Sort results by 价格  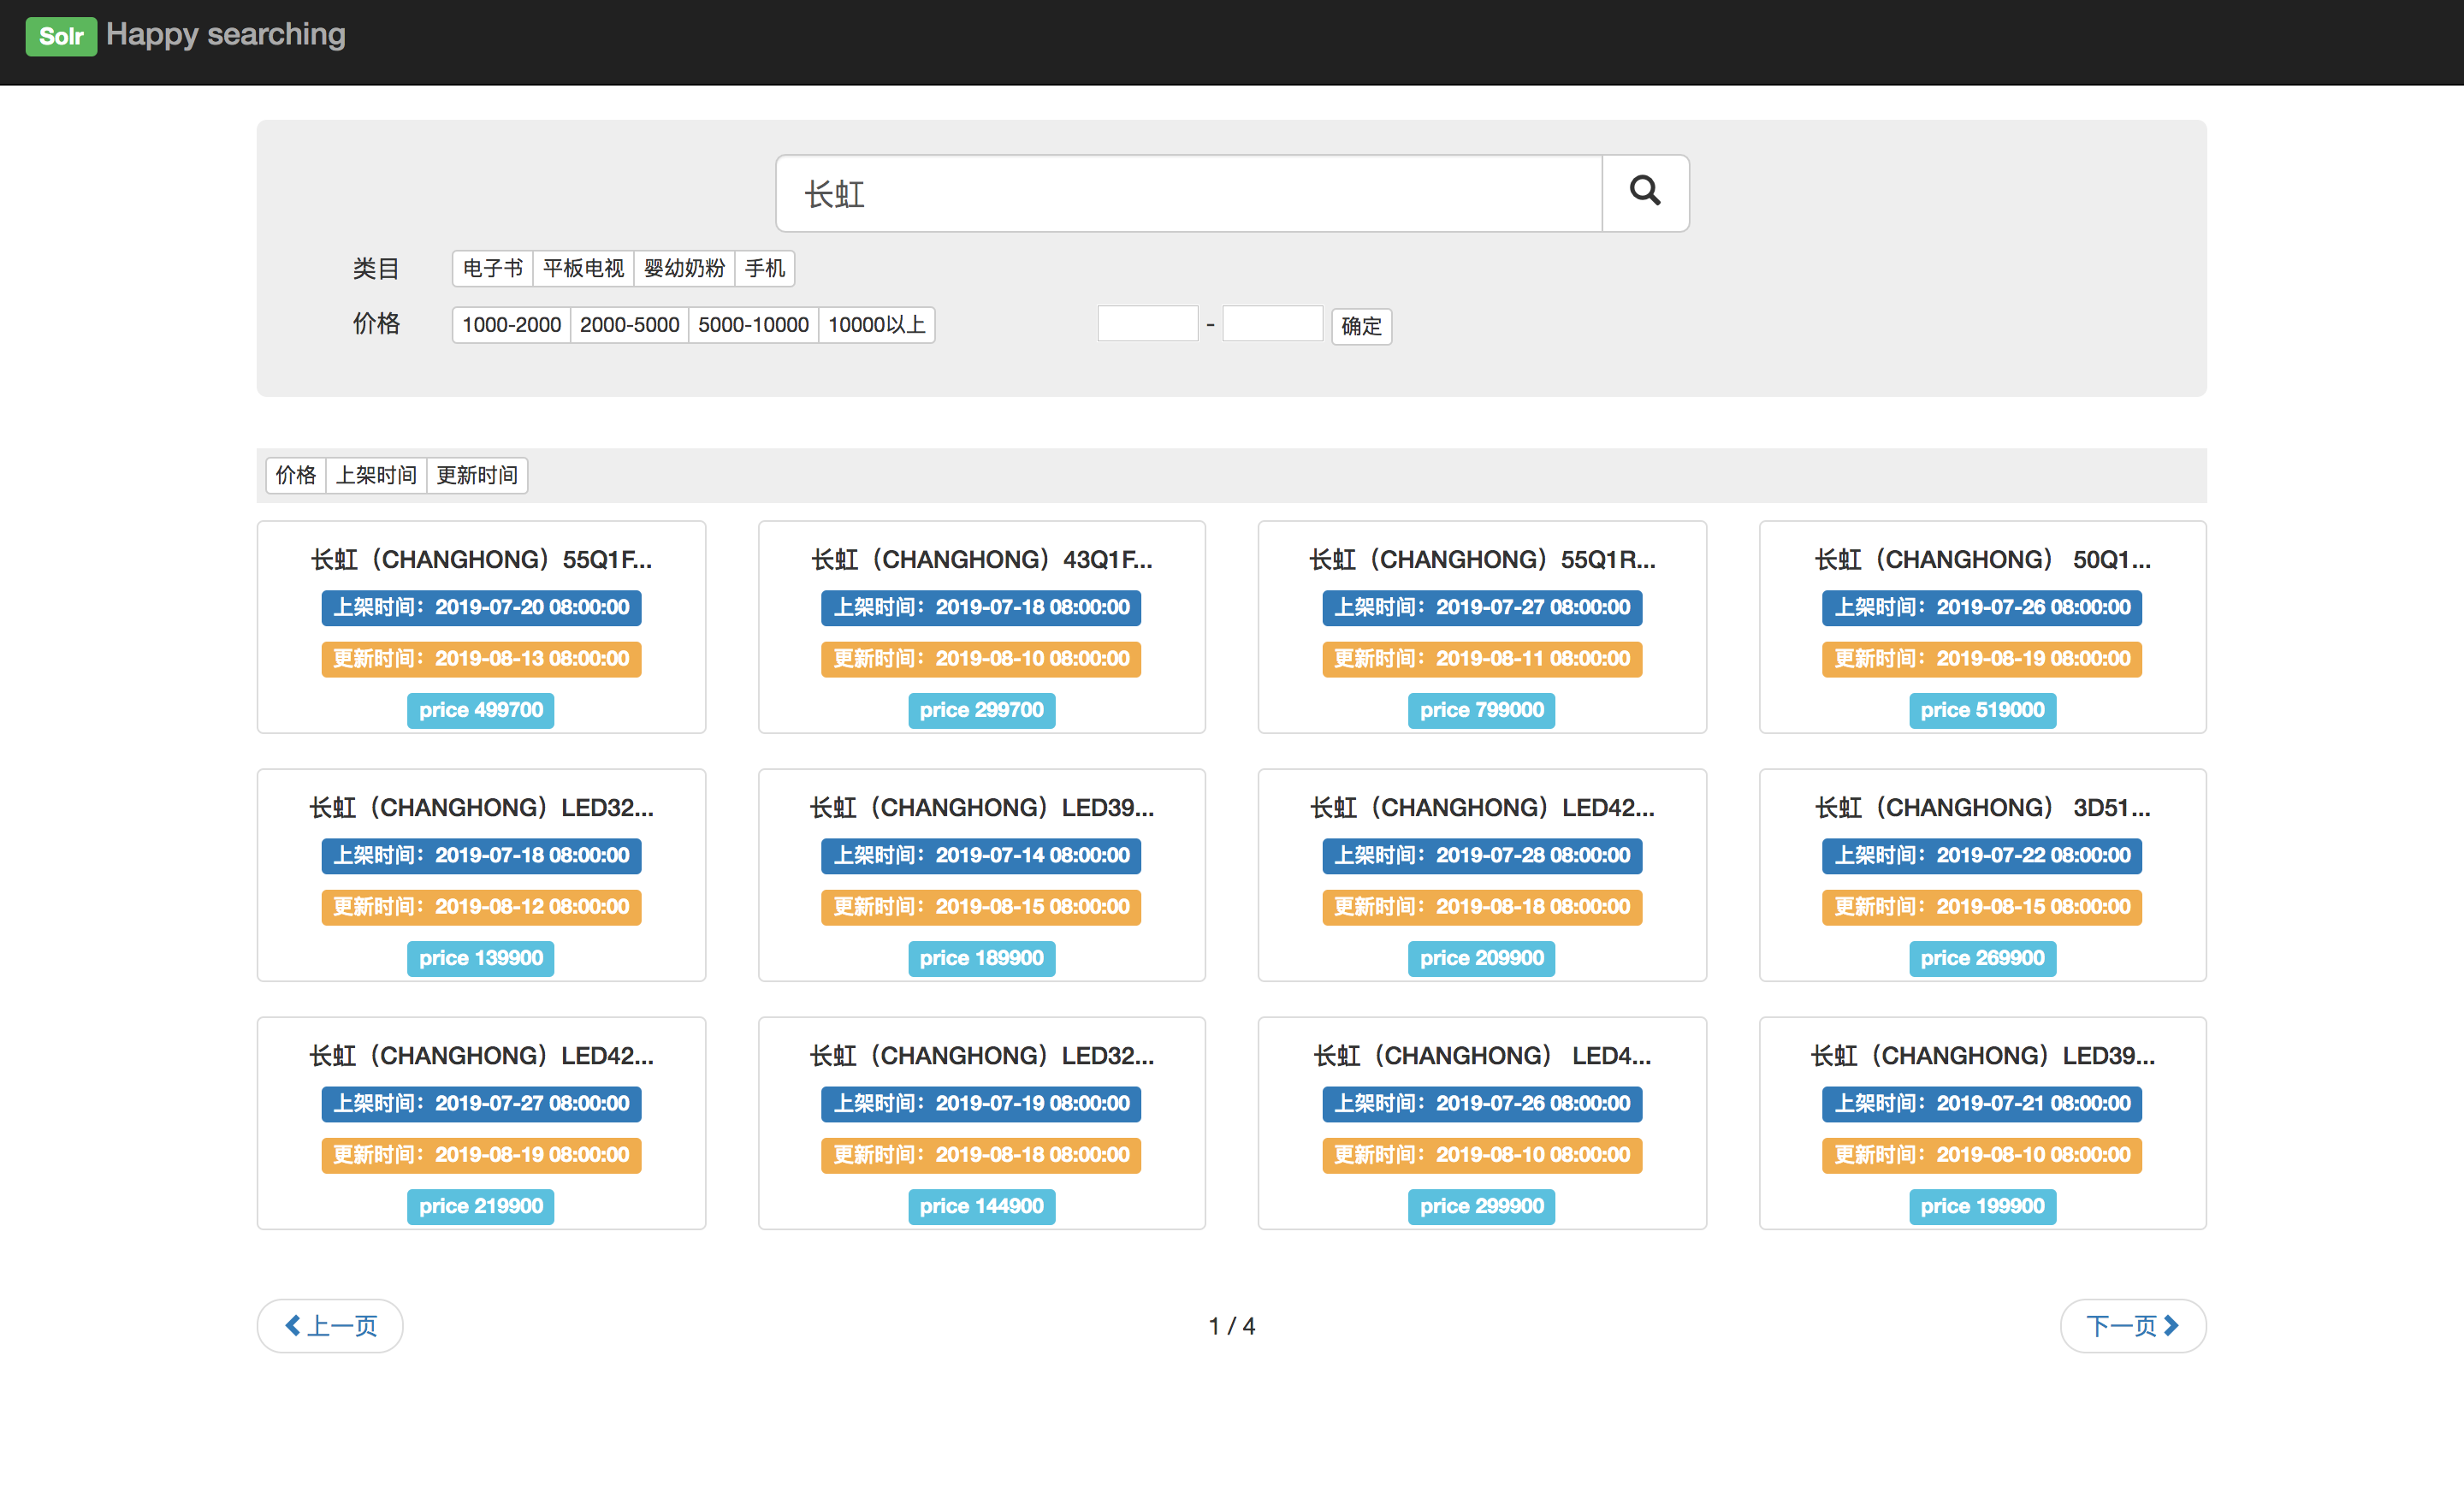[296, 475]
